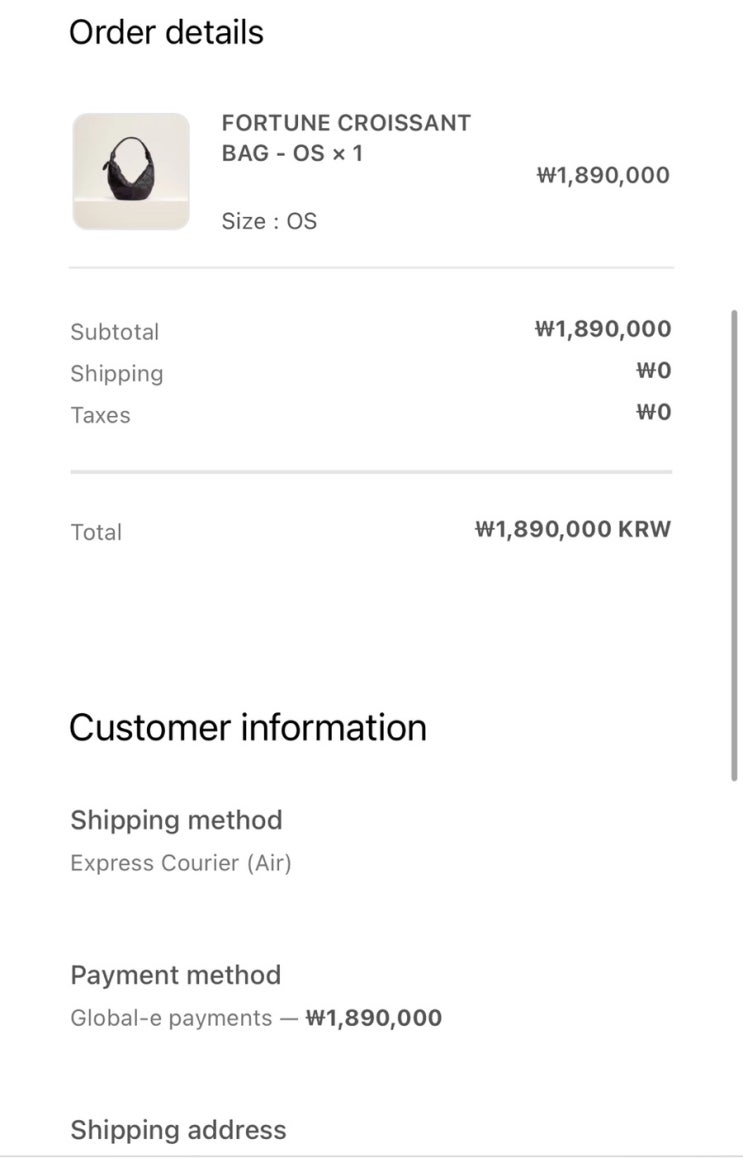The height and width of the screenshot is (1158, 743).
Task: Click the Shipping label in the order summary
Action: [117, 374]
